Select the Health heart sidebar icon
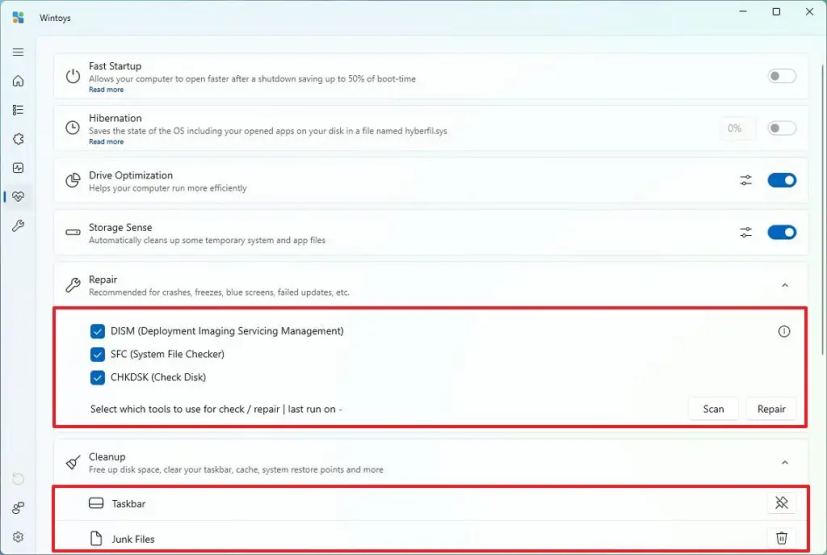The height and width of the screenshot is (555, 827). click(18, 197)
